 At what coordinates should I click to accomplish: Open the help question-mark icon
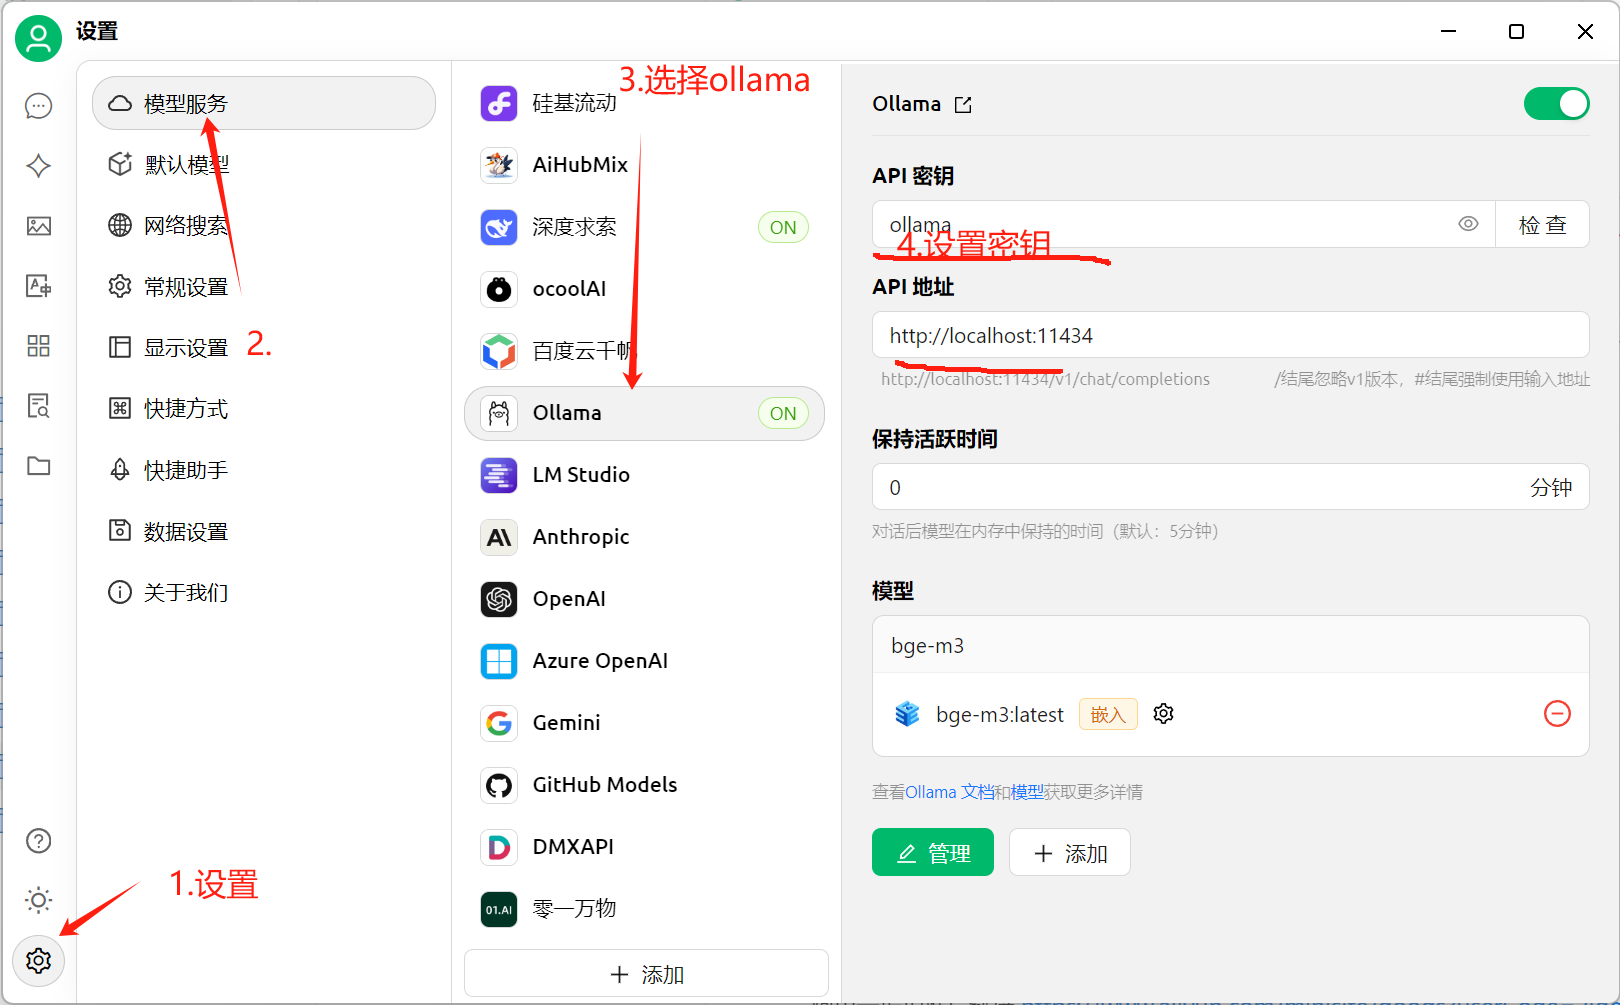click(x=39, y=841)
